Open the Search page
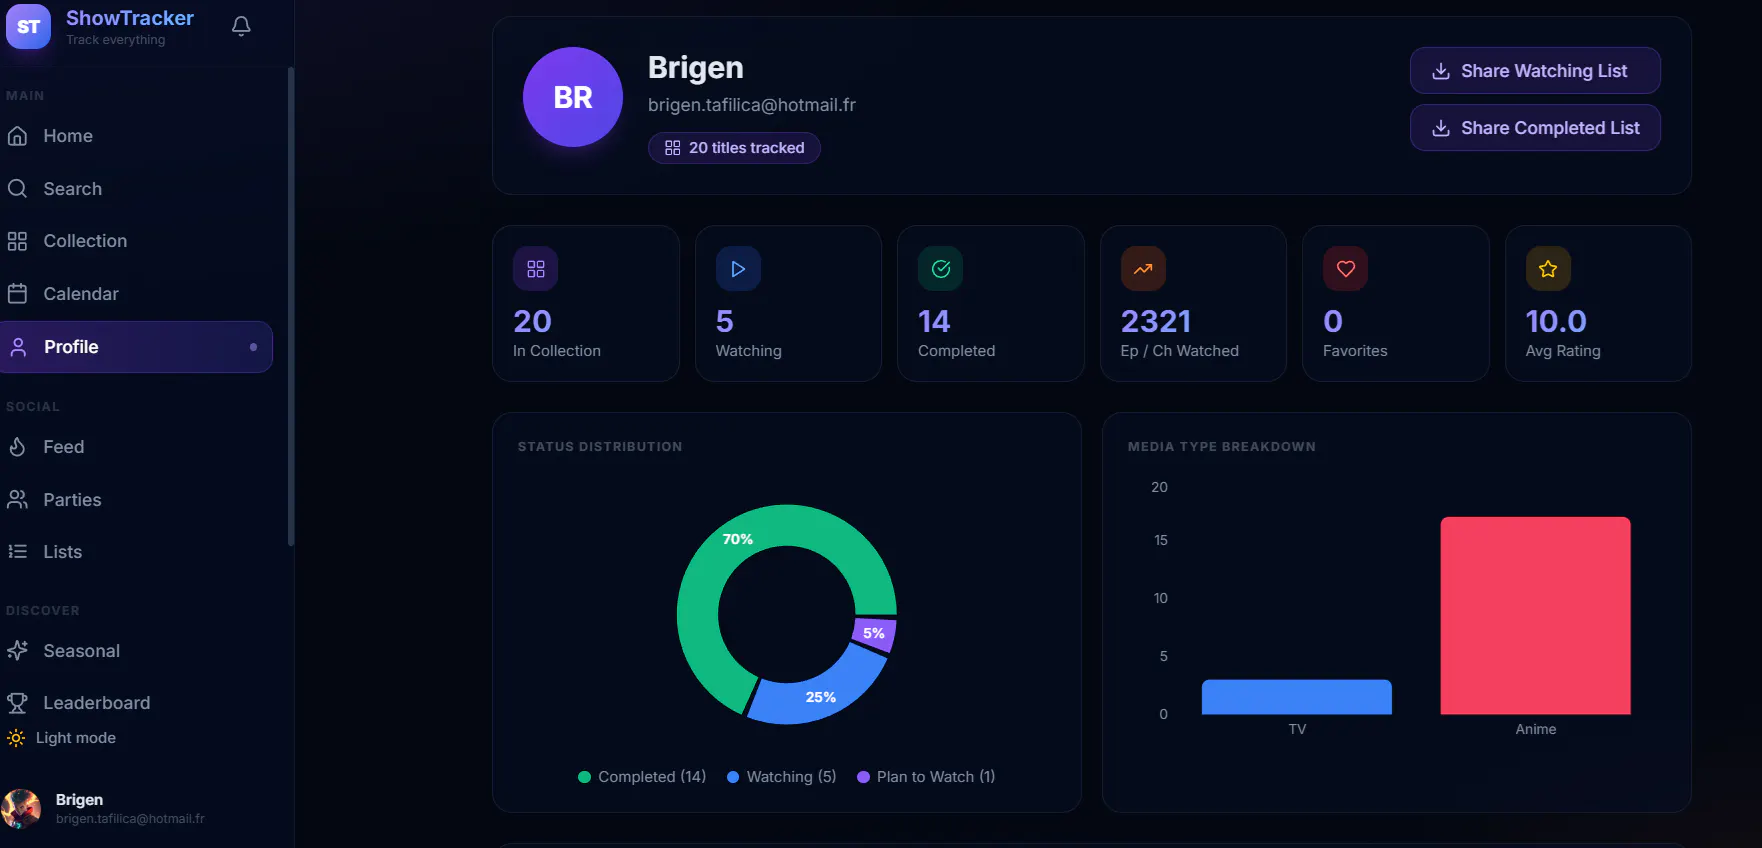The image size is (1762, 848). [136, 188]
